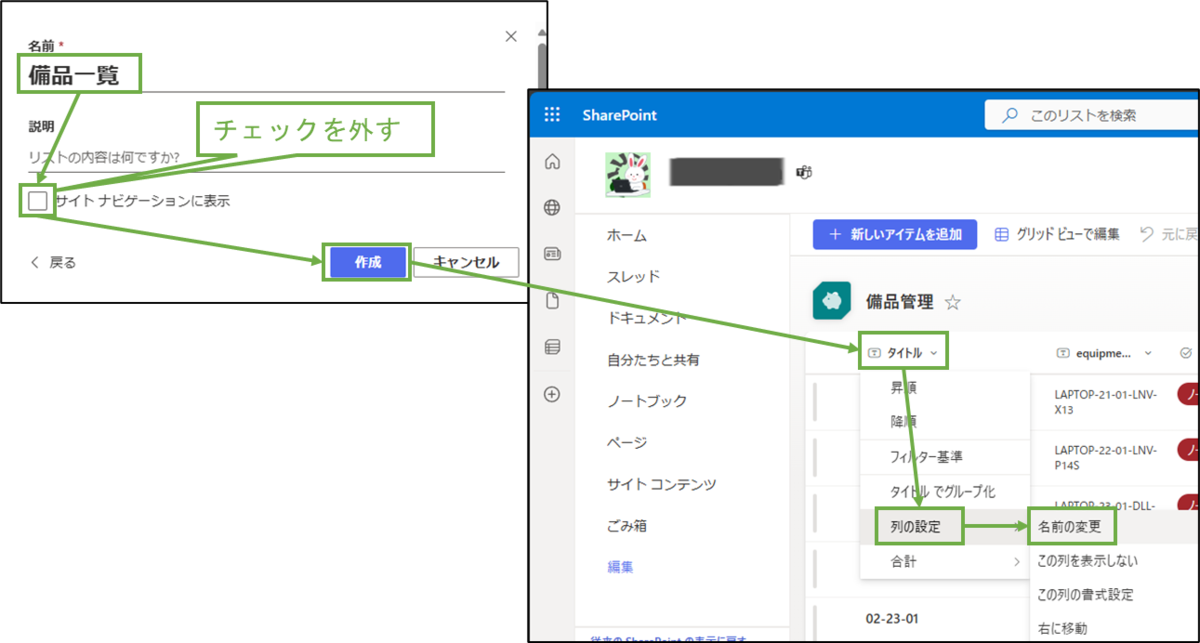Click the back chevron beside 戻る
Viewport: 1200px width, 643px height.
[x=35, y=263]
